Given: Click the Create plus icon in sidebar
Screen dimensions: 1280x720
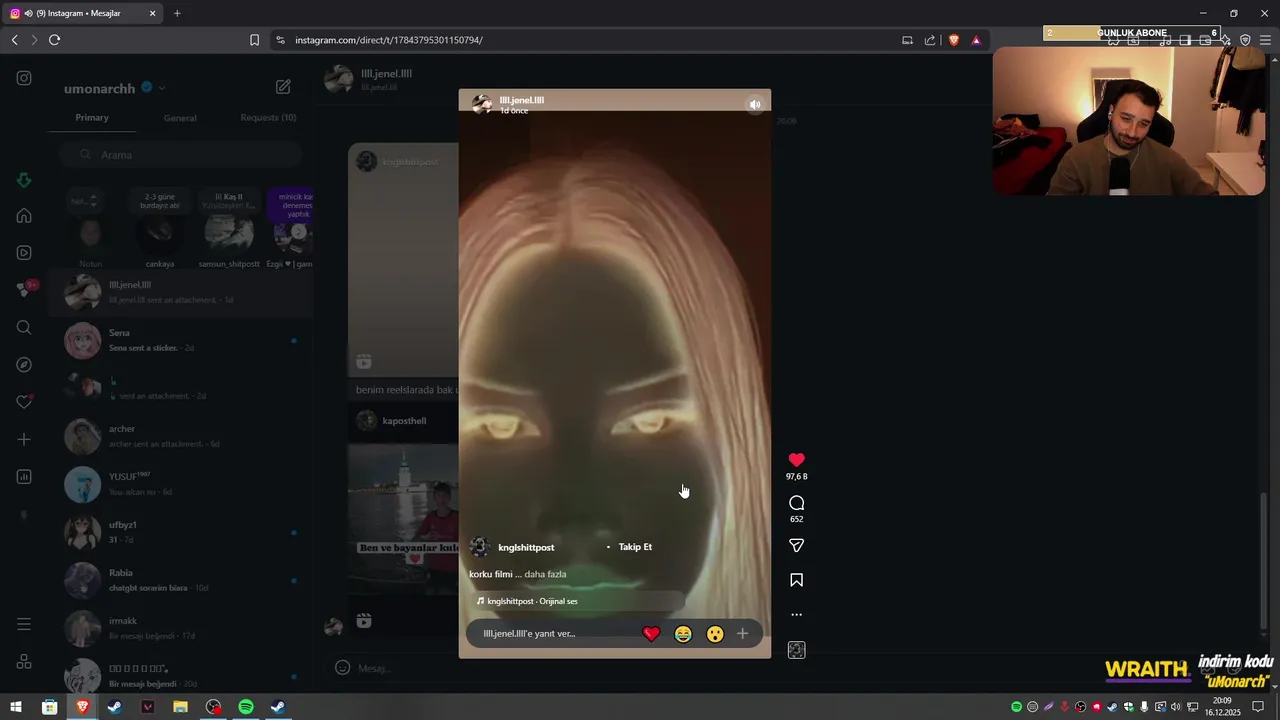Looking at the screenshot, I should (x=24, y=440).
